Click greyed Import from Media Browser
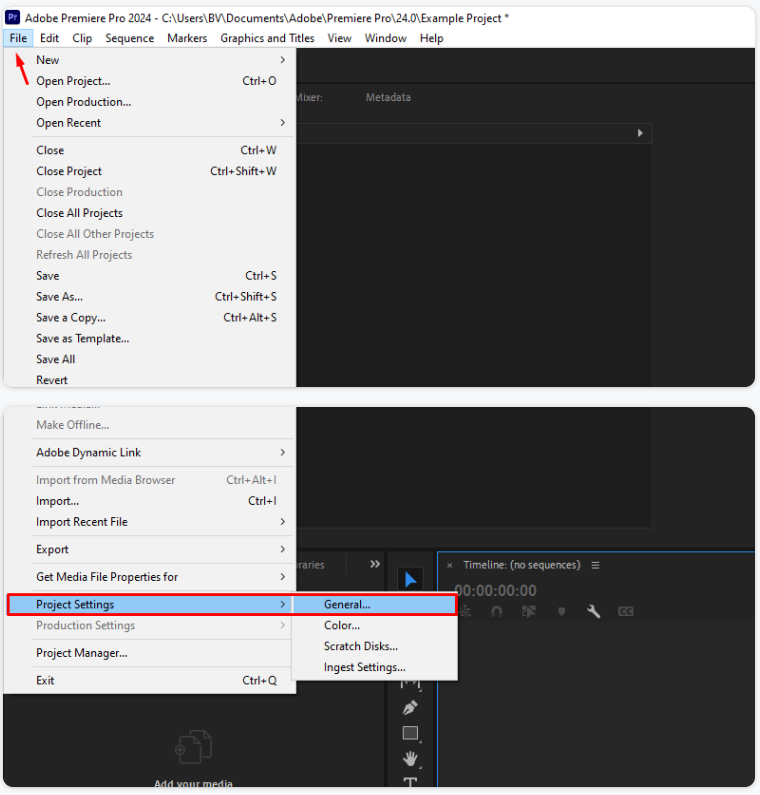 (150, 480)
